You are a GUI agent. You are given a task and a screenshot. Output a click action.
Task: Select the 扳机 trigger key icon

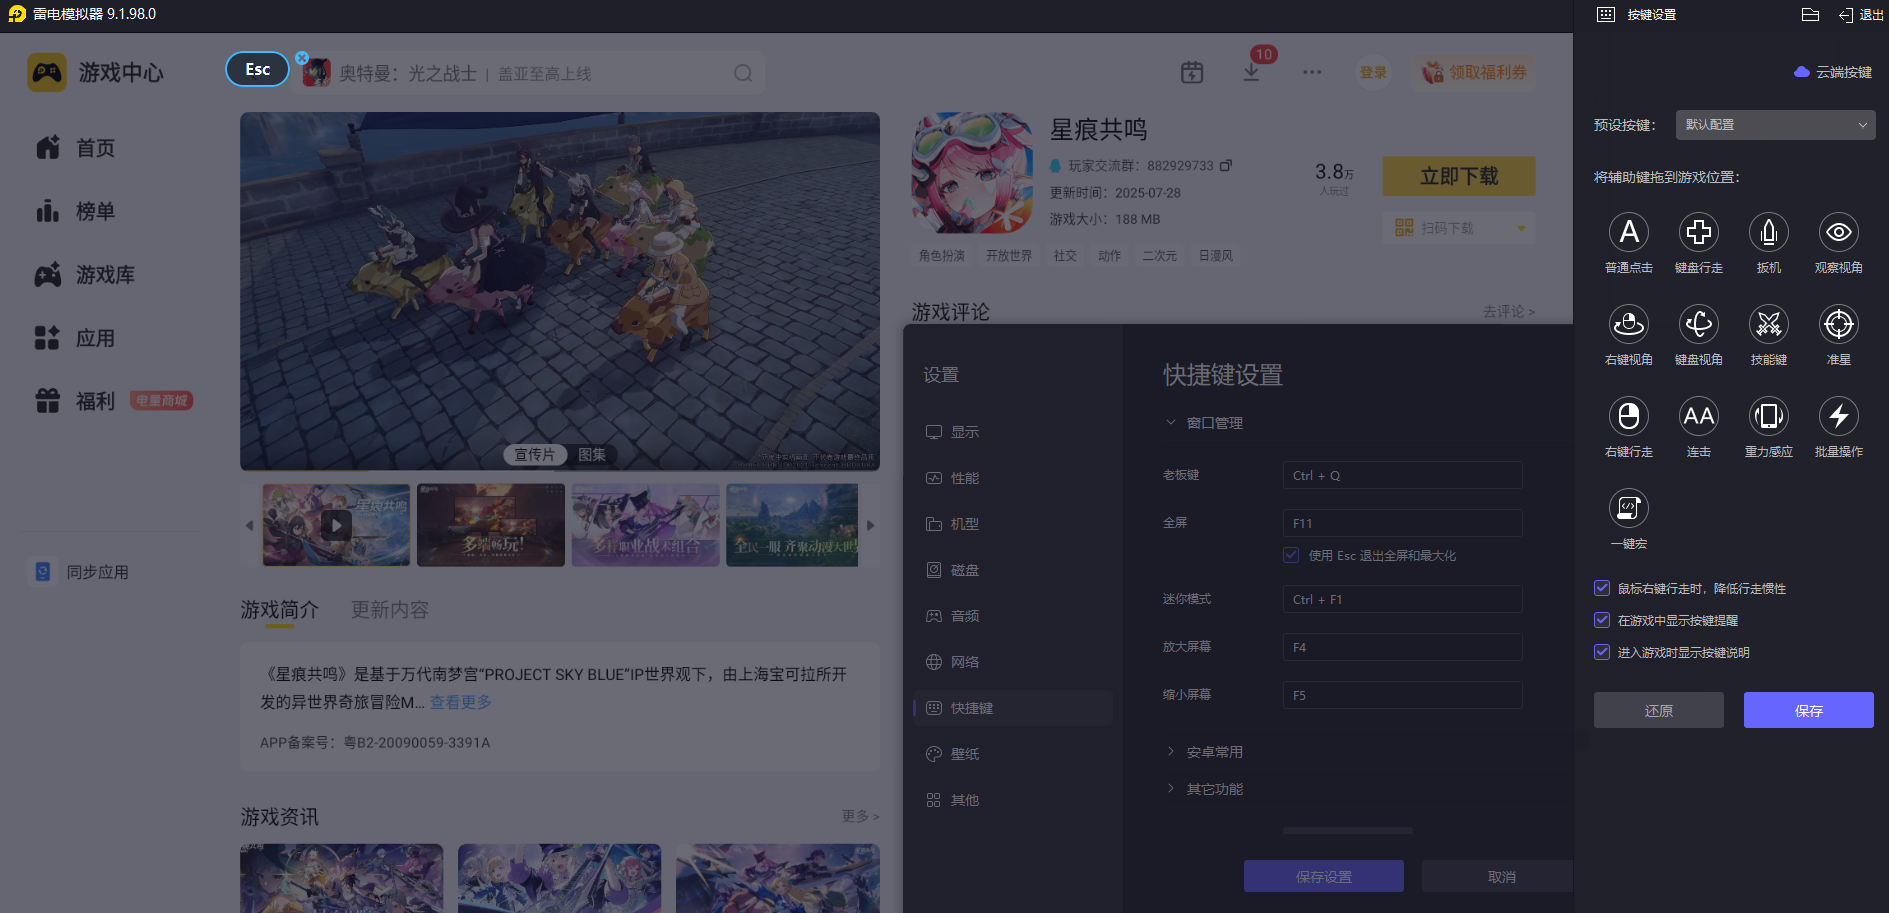pyautogui.click(x=1768, y=232)
